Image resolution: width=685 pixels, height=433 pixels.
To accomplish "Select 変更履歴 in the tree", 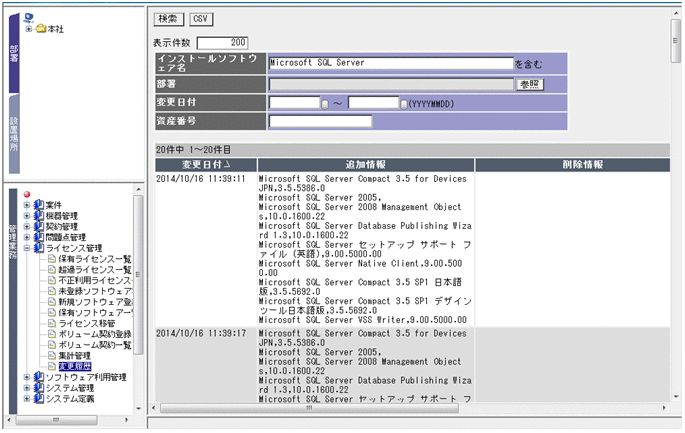I will tap(77, 366).
